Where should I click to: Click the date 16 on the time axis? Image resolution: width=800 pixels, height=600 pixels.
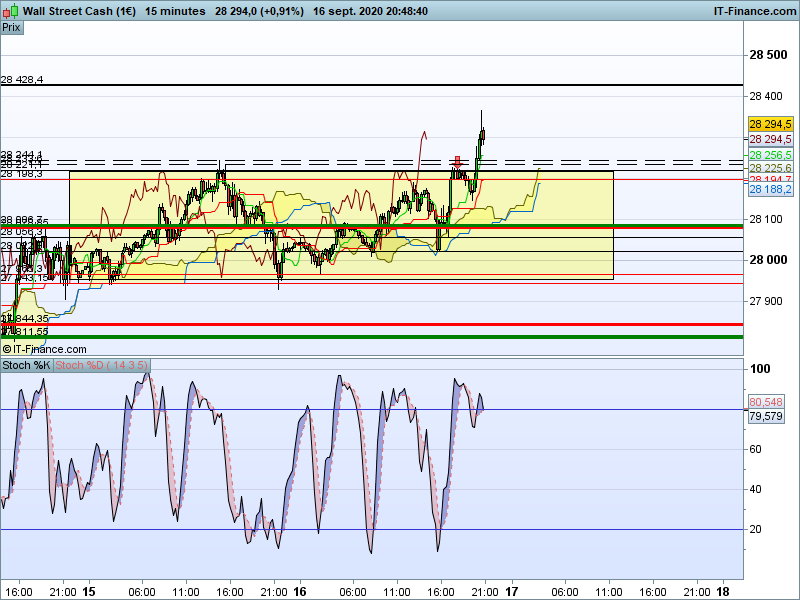(300, 591)
